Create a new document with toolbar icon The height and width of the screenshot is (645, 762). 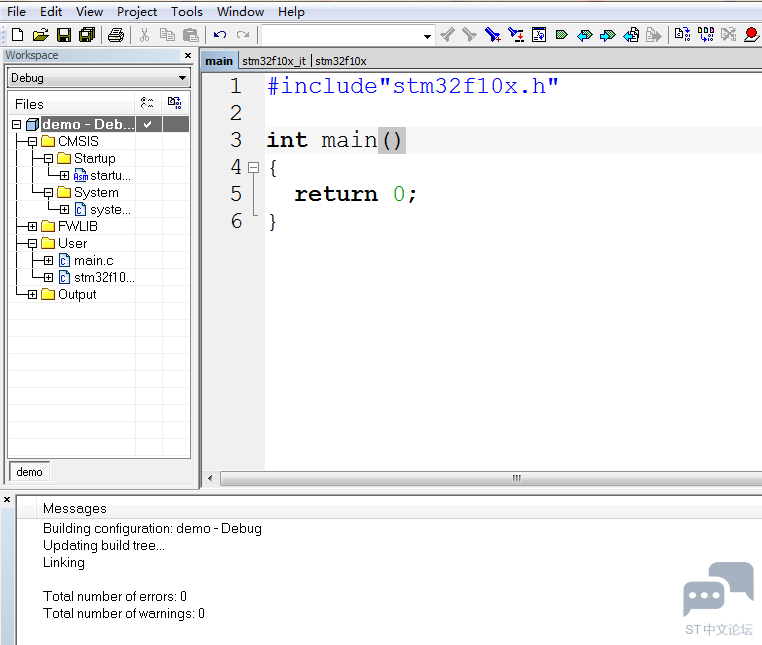click(x=17, y=35)
